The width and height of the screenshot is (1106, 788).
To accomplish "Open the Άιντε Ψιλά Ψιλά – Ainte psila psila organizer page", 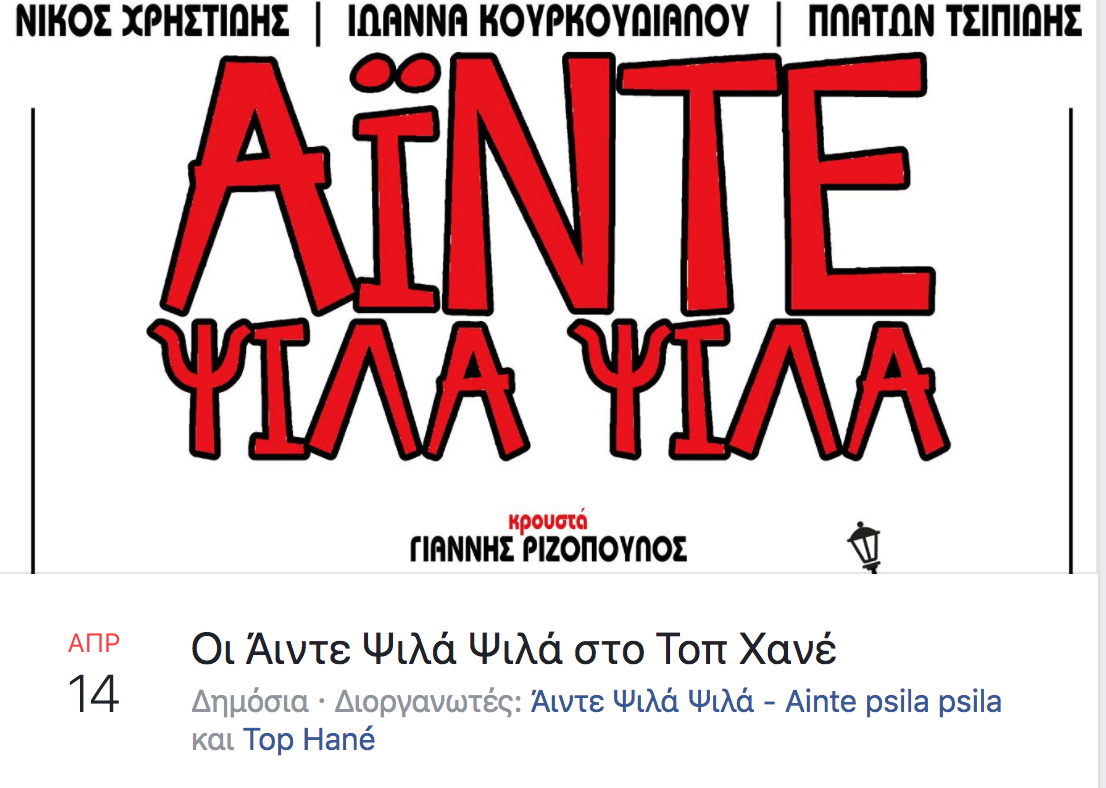I will (x=766, y=702).
